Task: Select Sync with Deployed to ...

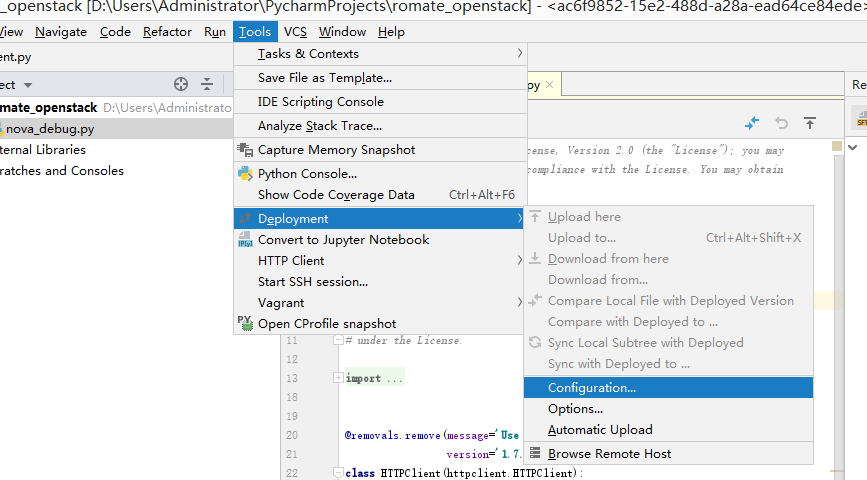Action: click(x=668, y=364)
